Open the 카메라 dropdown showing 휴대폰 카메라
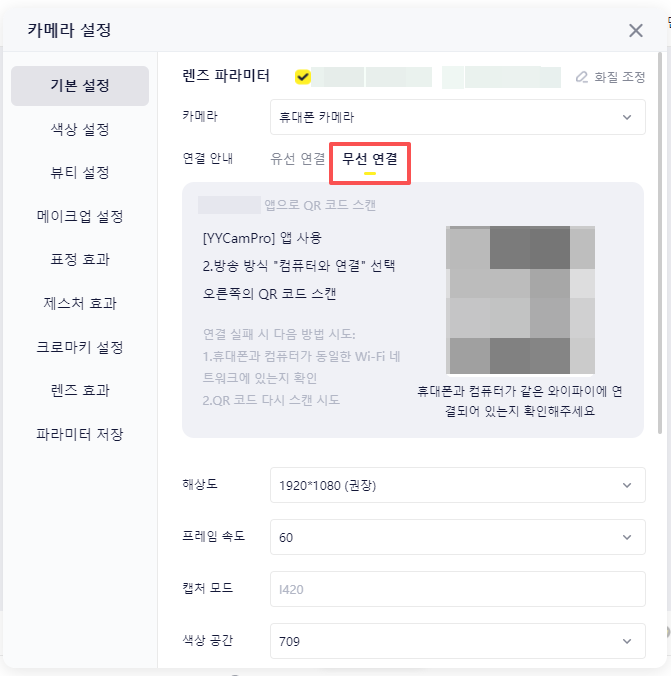Screen dimensions: 671x676 (x=458, y=117)
